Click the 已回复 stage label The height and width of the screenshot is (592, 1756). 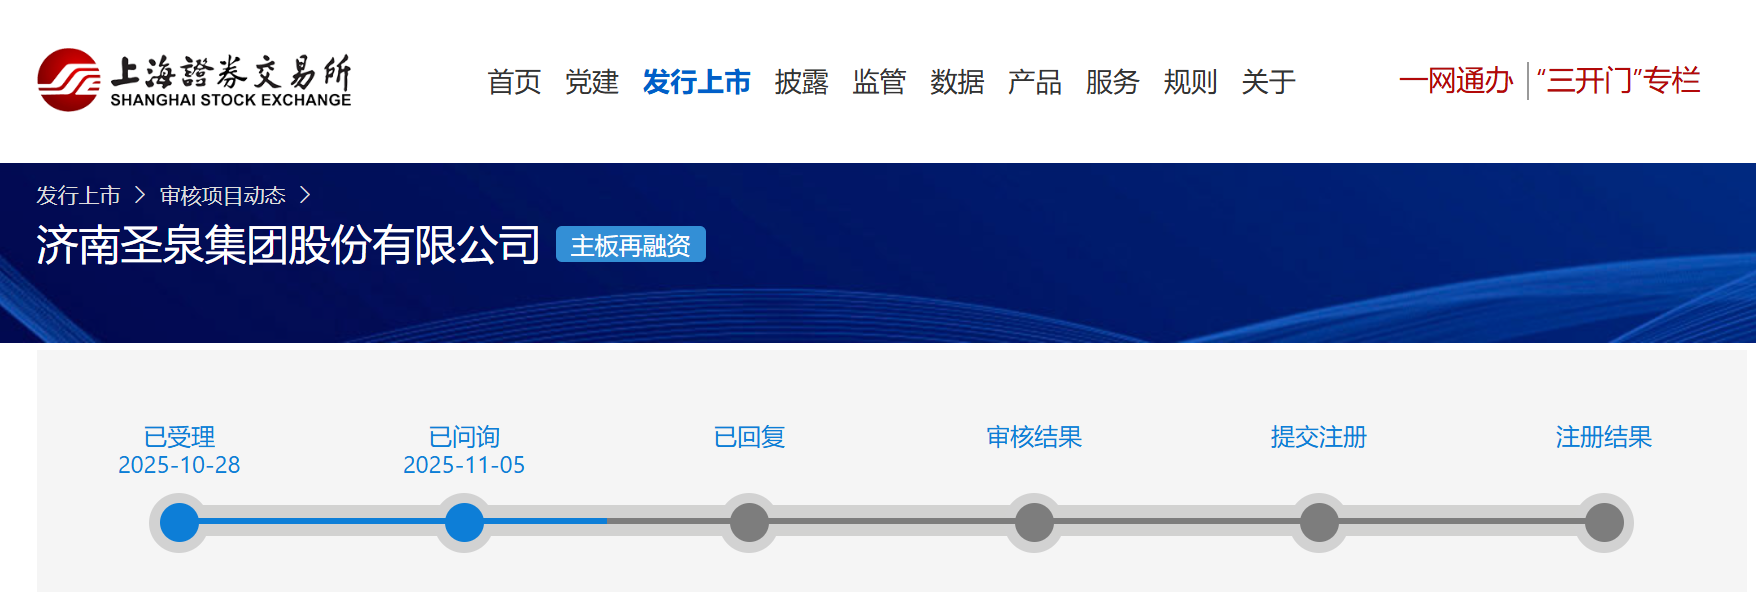point(749,437)
